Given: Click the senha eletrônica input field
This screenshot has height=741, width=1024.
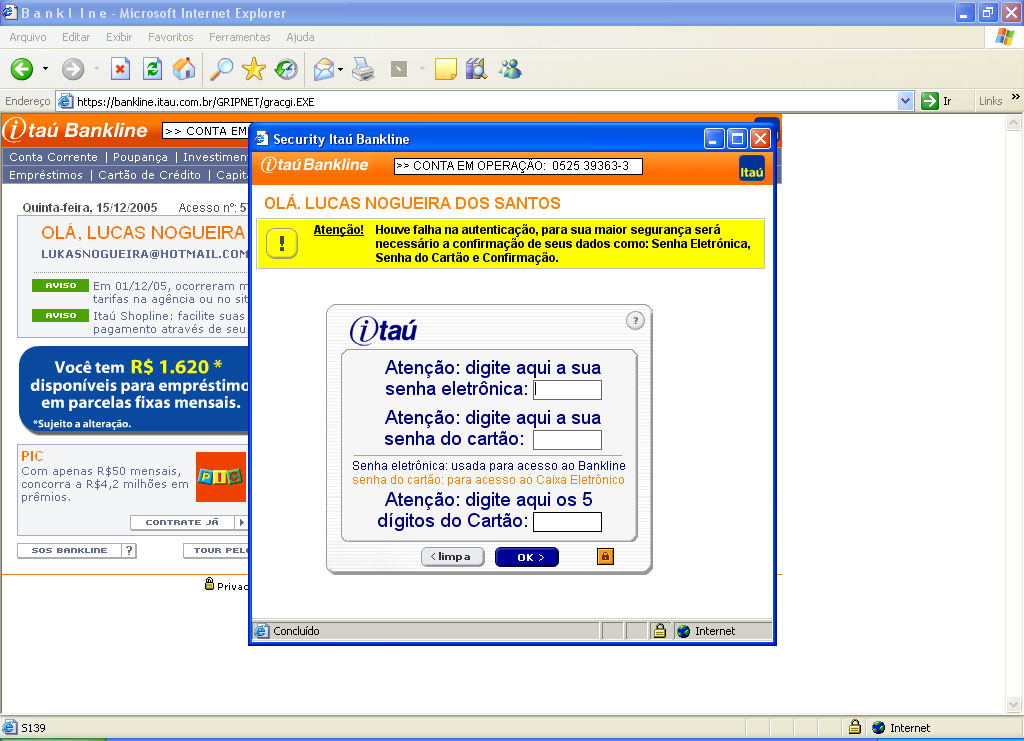Looking at the screenshot, I should tap(568, 390).
